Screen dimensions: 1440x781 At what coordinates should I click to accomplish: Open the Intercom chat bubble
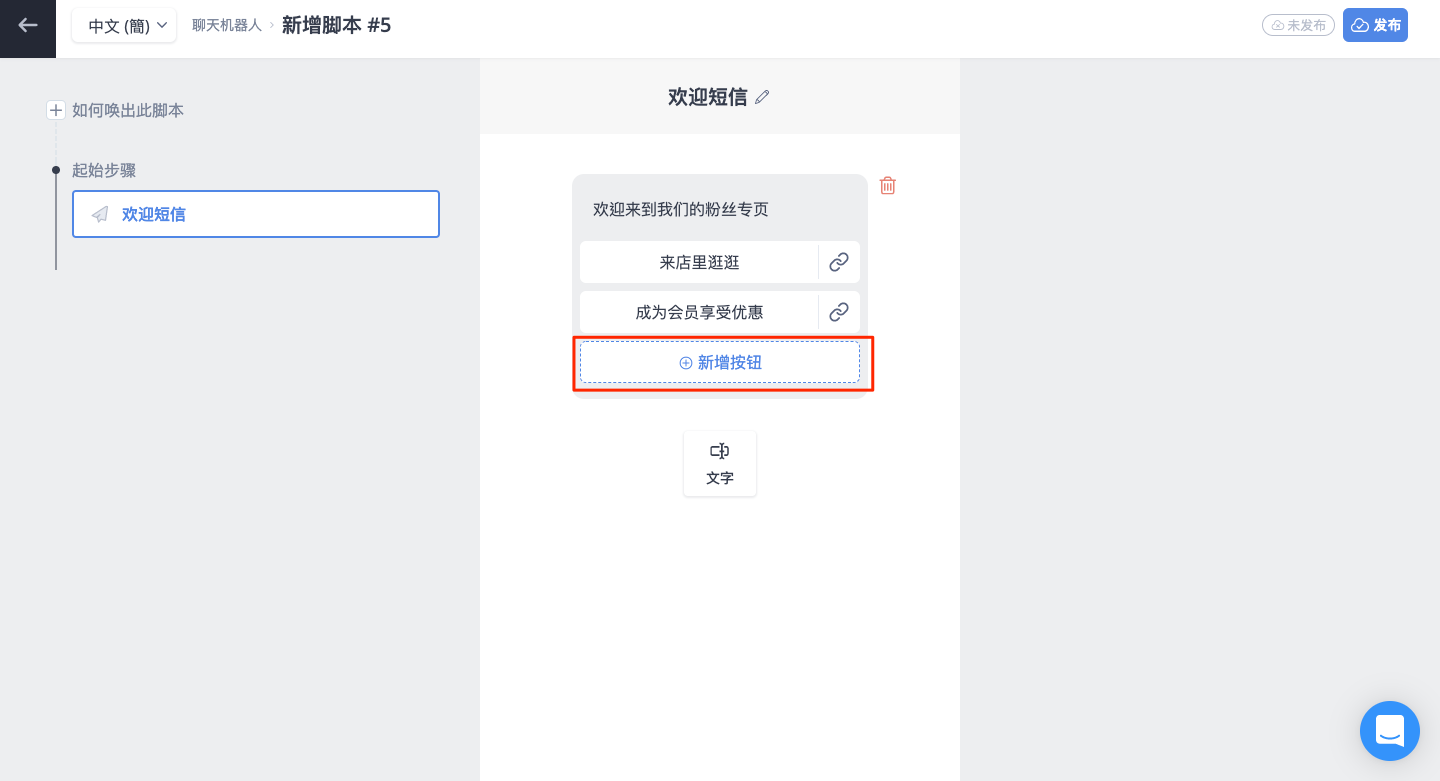pyautogui.click(x=1390, y=731)
